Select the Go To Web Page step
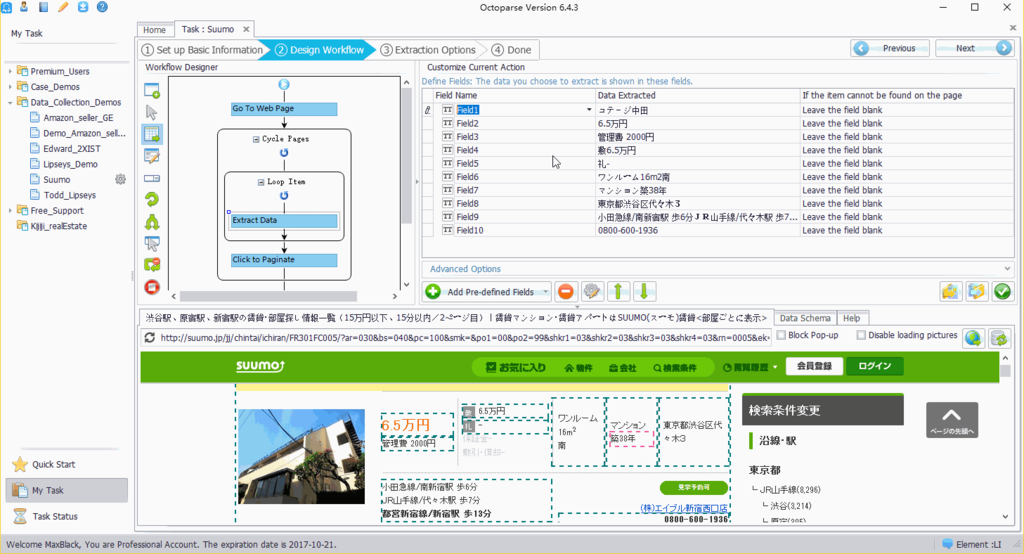The width and height of the screenshot is (1024, 554). coord(284,109)
